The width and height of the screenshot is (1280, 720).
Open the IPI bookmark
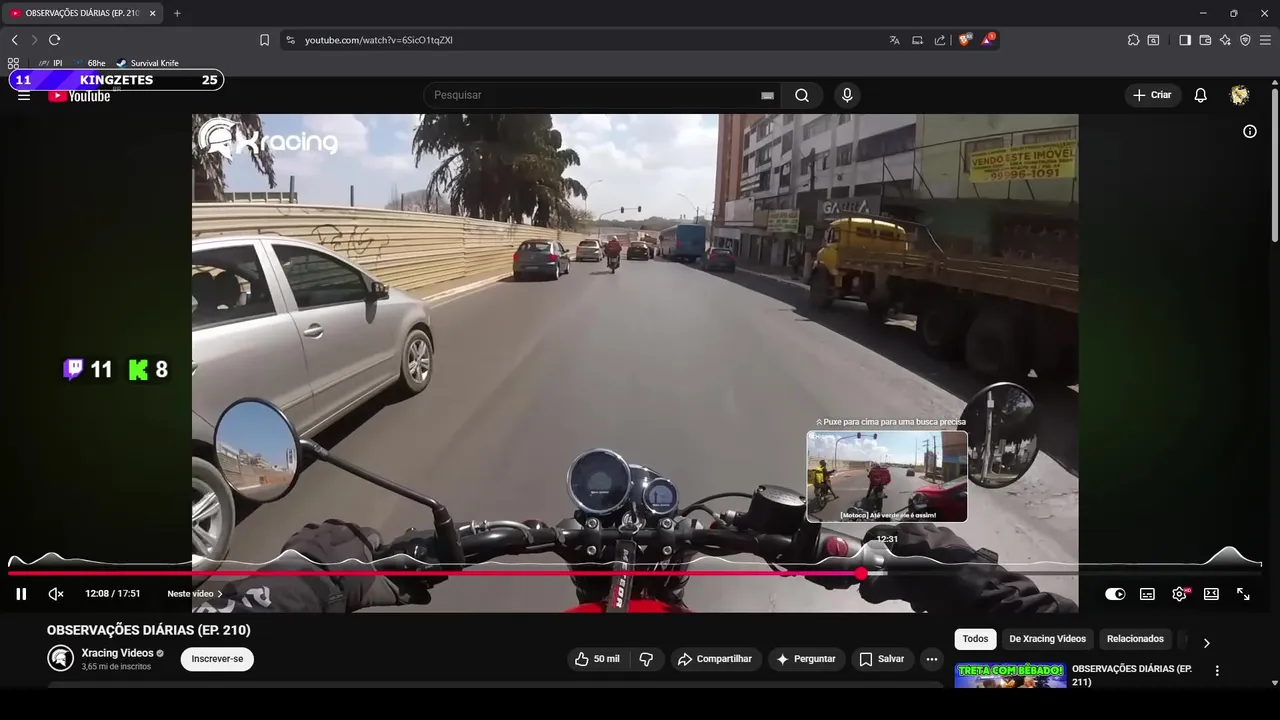[x=50, y=63]
